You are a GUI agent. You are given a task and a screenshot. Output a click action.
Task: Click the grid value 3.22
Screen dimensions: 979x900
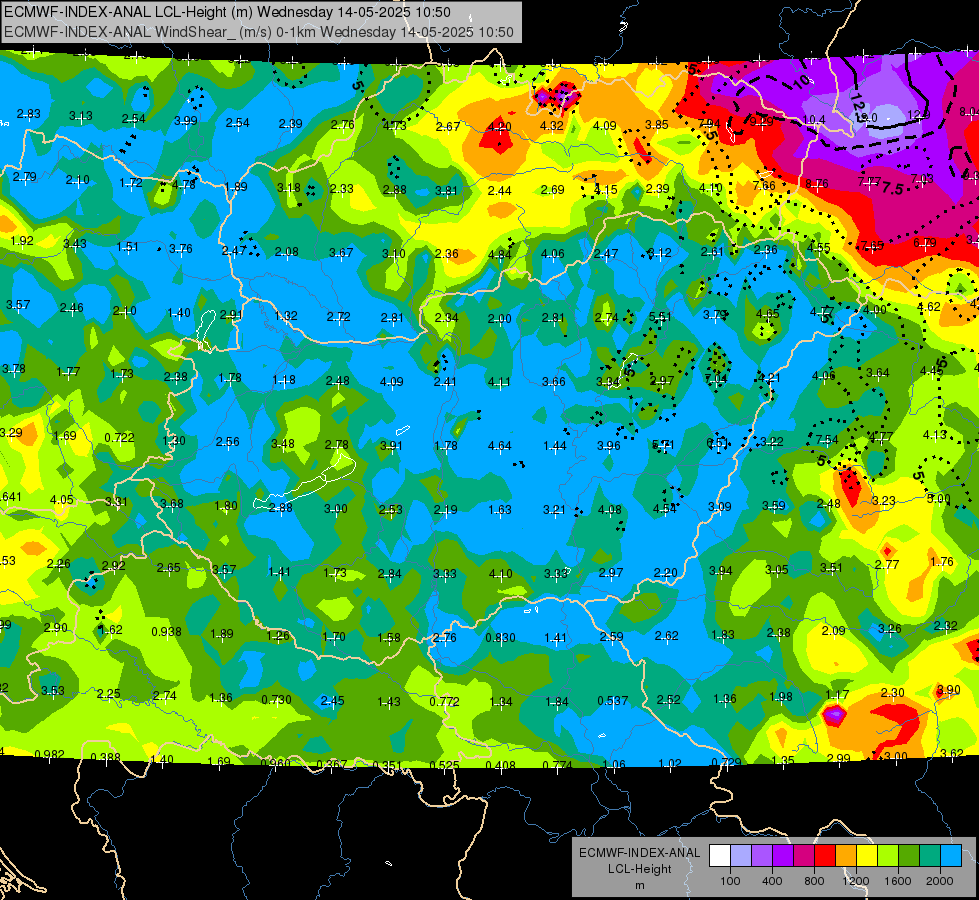(772, 442)
